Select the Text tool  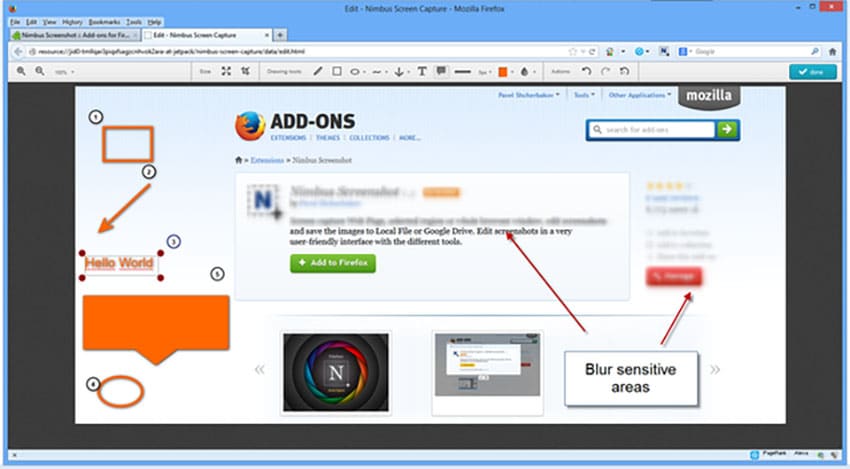[x=422, y=71]
